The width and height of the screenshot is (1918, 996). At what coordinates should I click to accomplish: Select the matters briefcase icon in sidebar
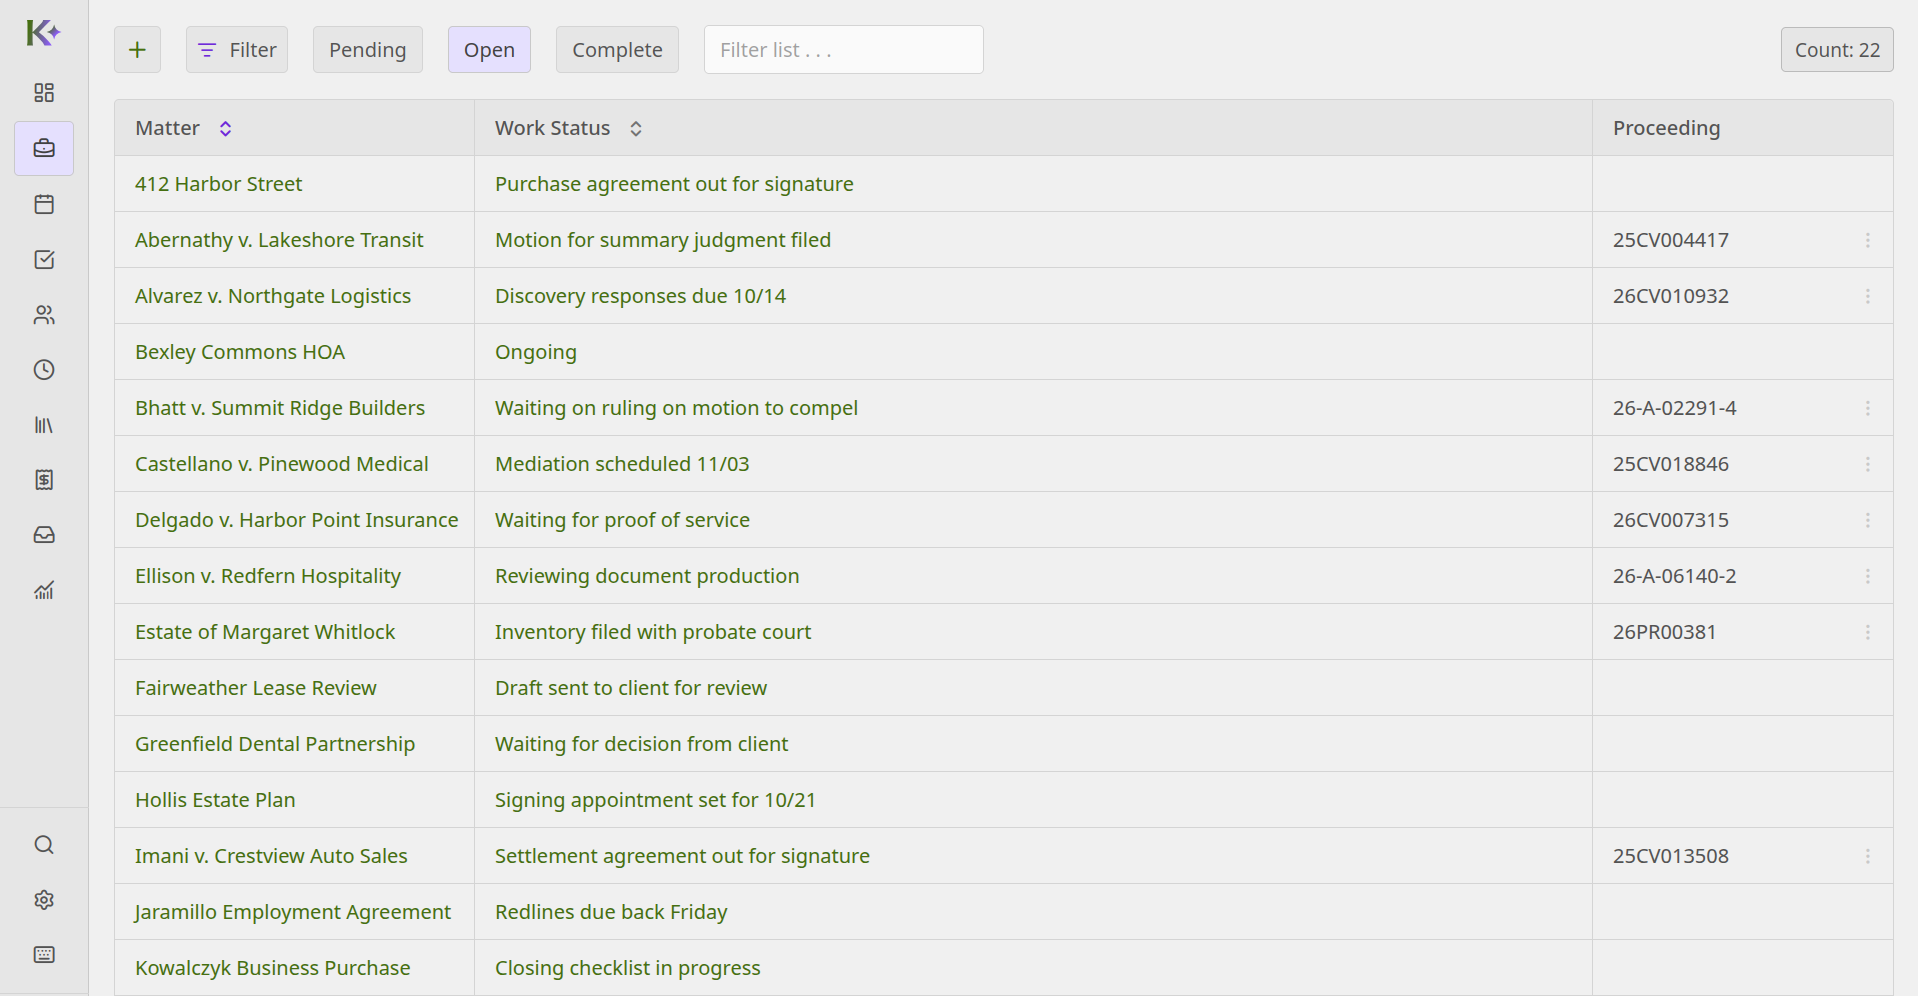pyautogui.click(x=44, y=148)
